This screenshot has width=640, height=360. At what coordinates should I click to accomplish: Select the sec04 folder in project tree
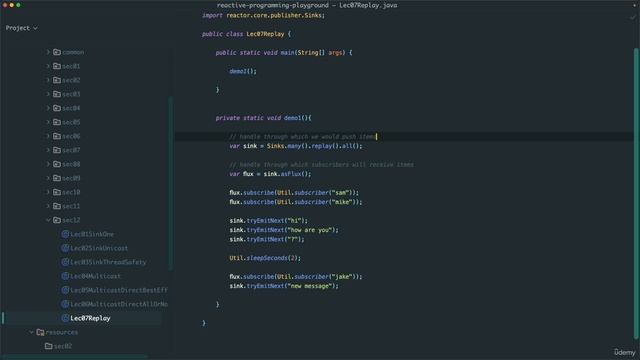pos(71,108)
